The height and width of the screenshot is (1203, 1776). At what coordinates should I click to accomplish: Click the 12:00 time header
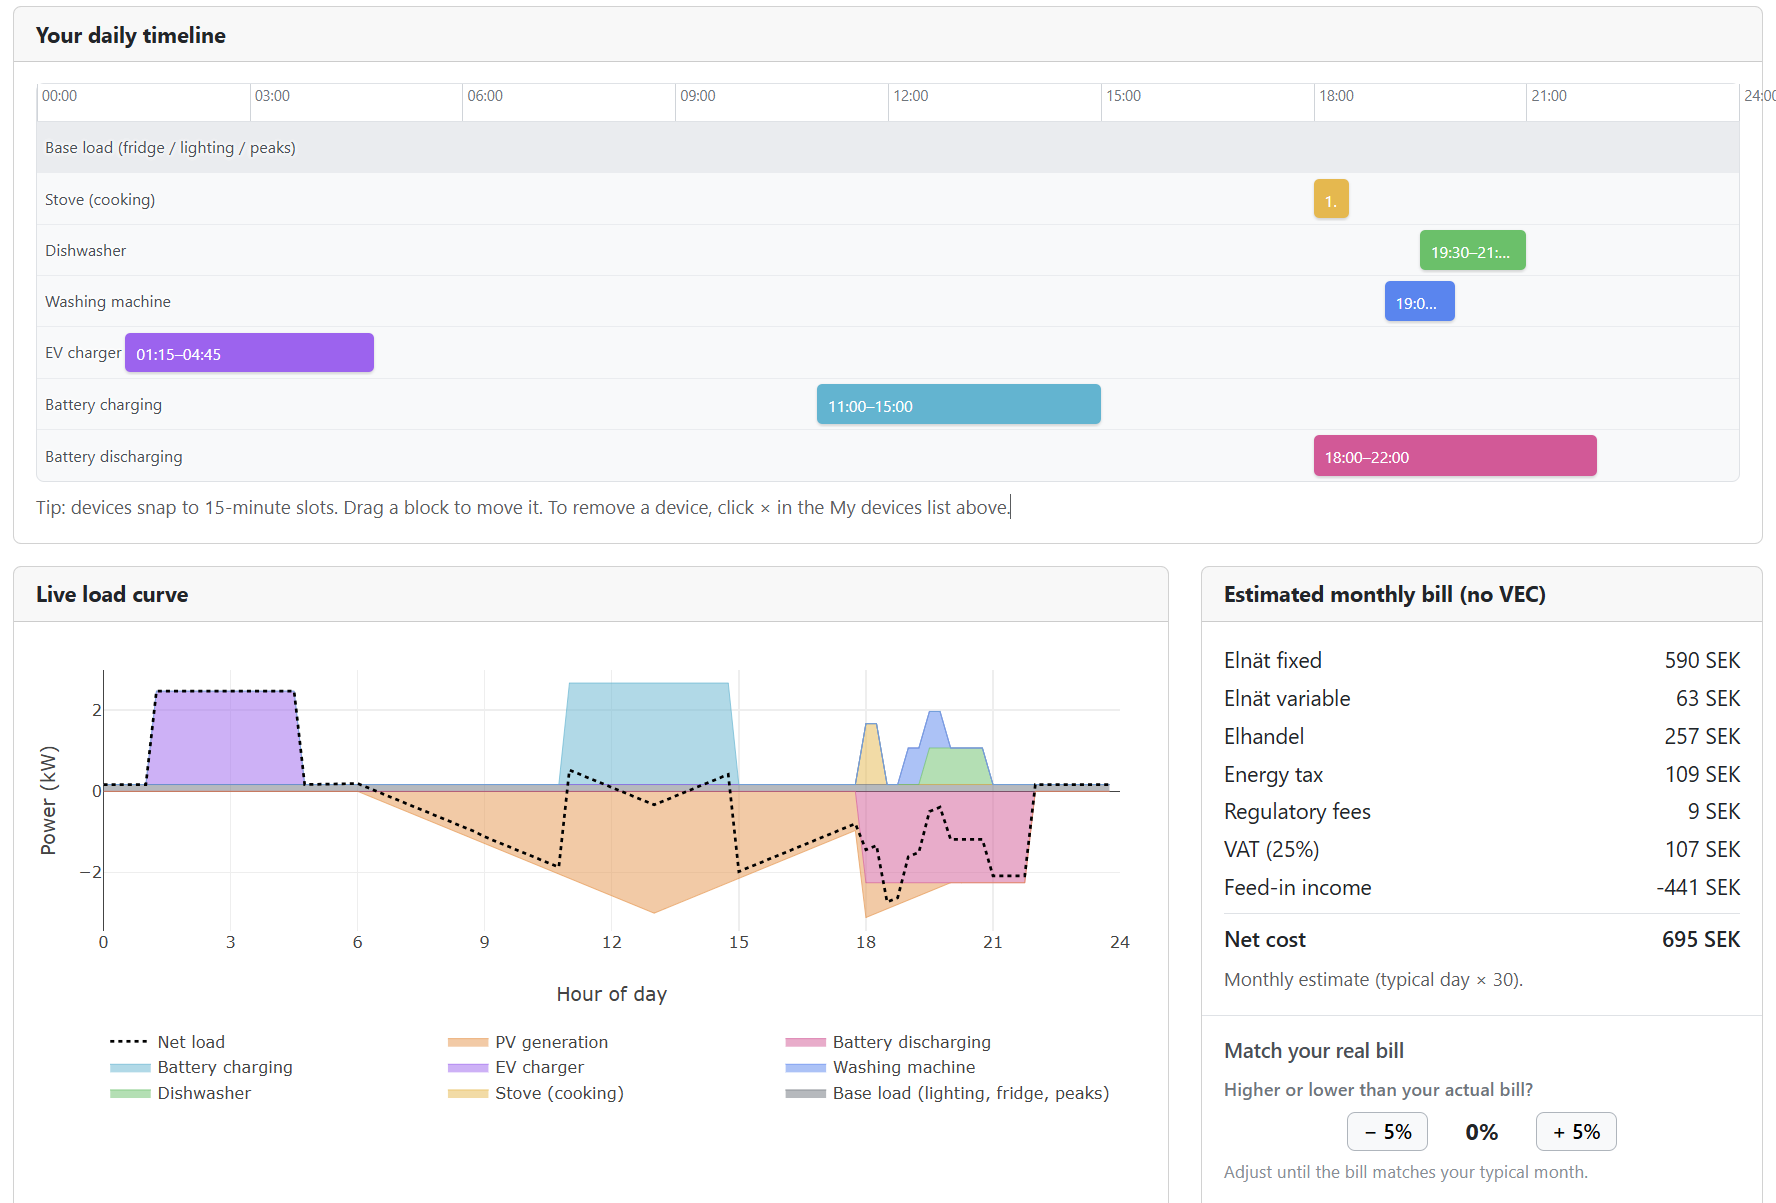[911, 96]
